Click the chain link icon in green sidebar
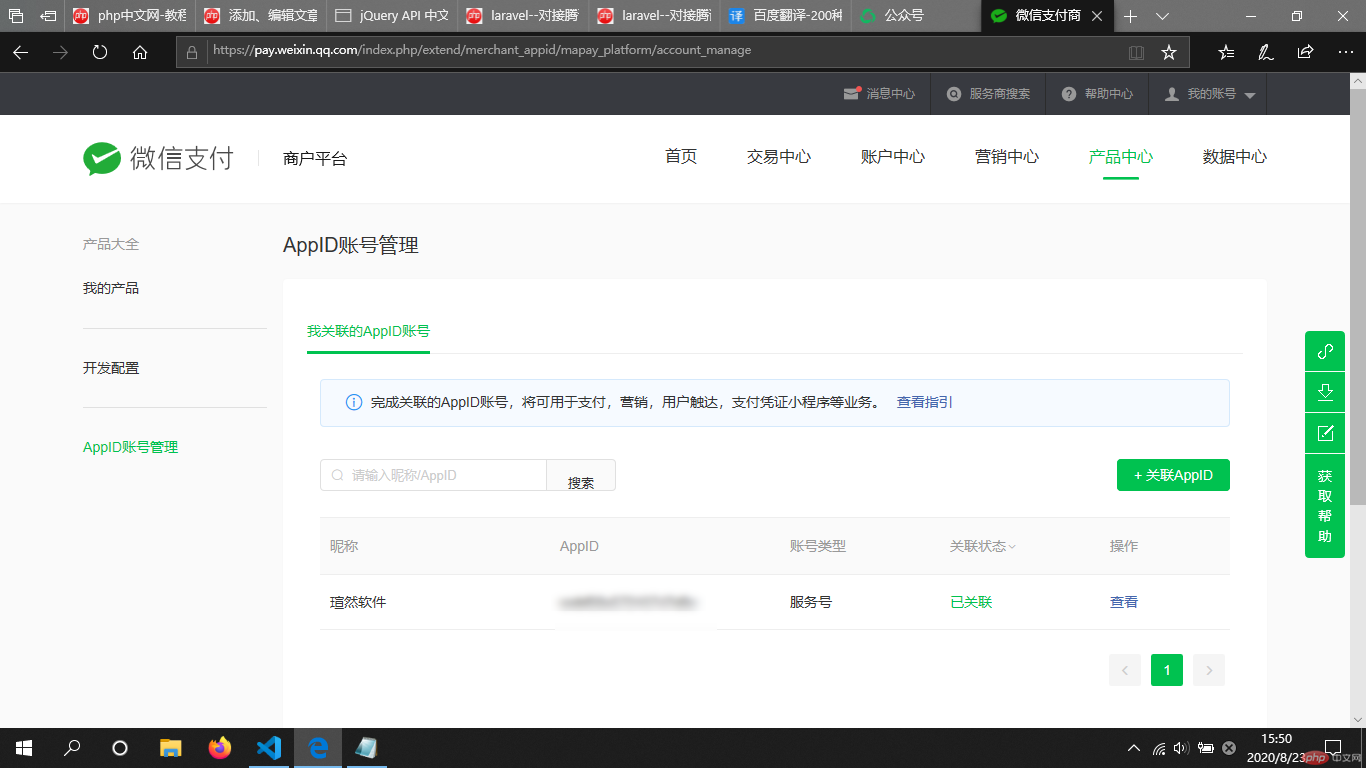This screenshot has width=1366, height=768. pyautogui.click(x=1324, y=351)
